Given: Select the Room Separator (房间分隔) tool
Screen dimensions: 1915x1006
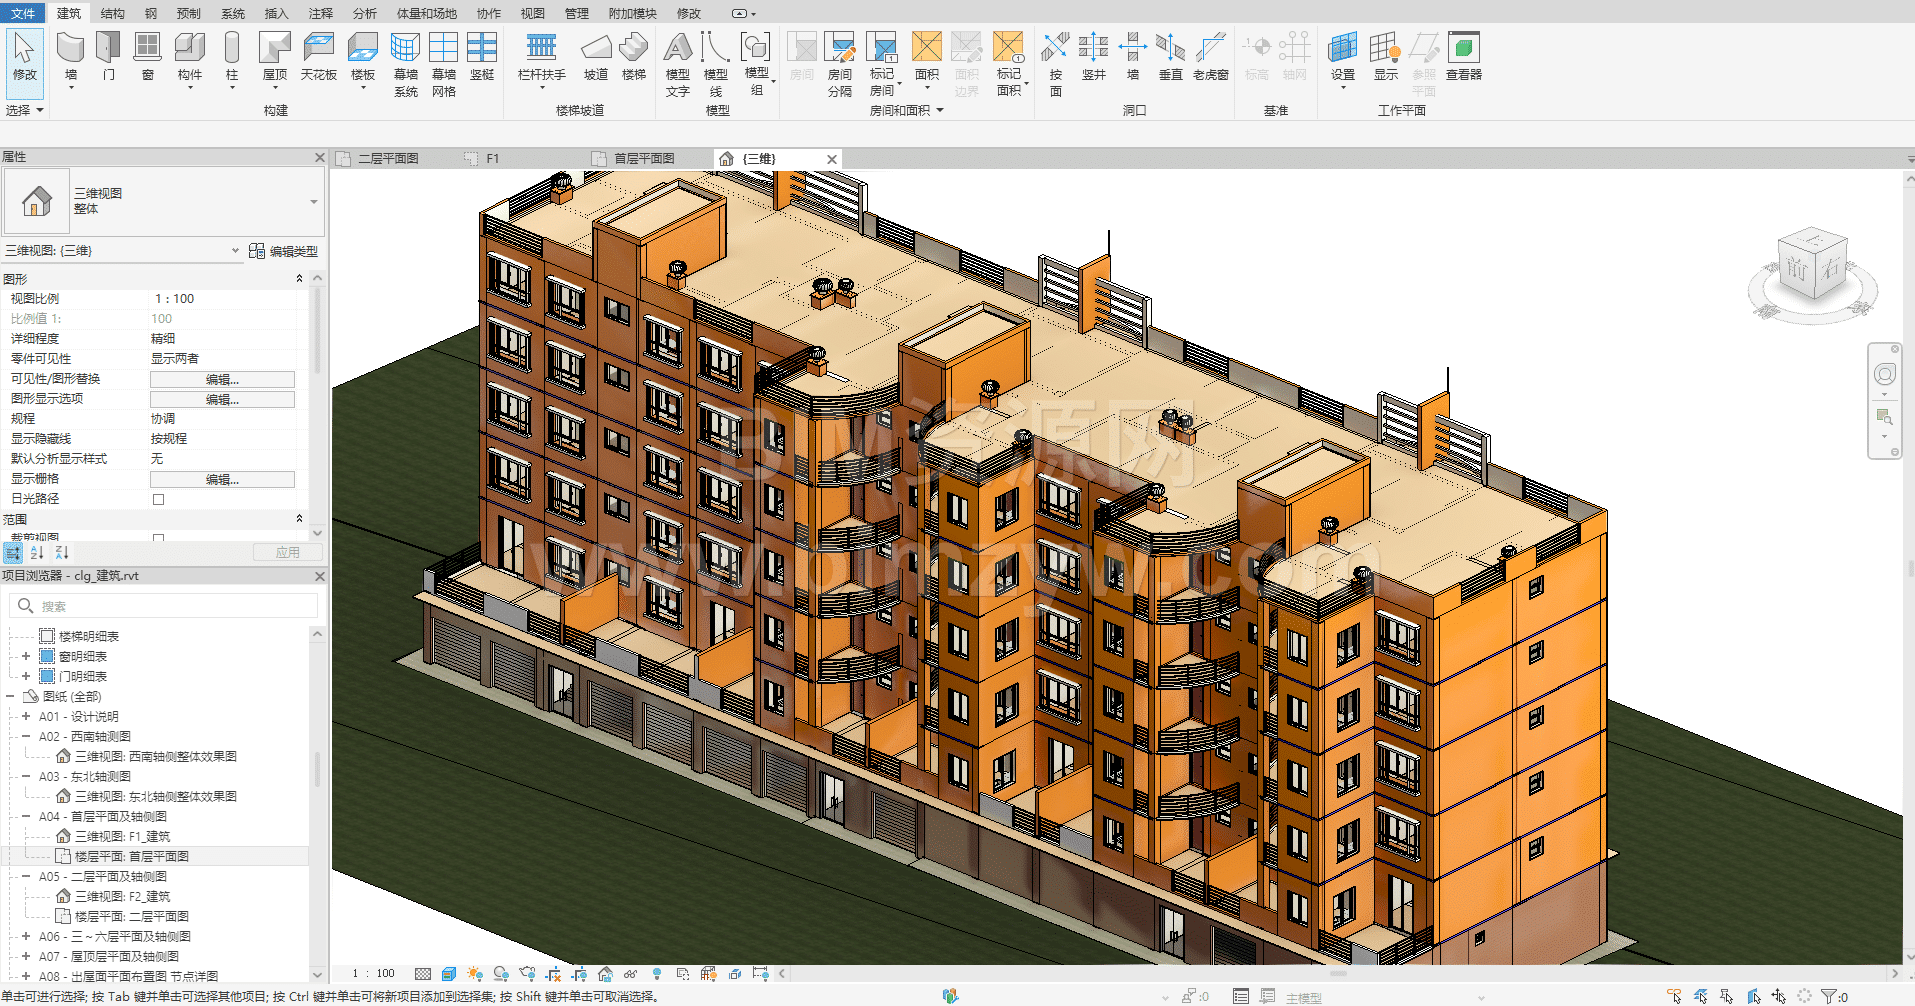Looking at the screenshot, I should [x=840, y=64].
